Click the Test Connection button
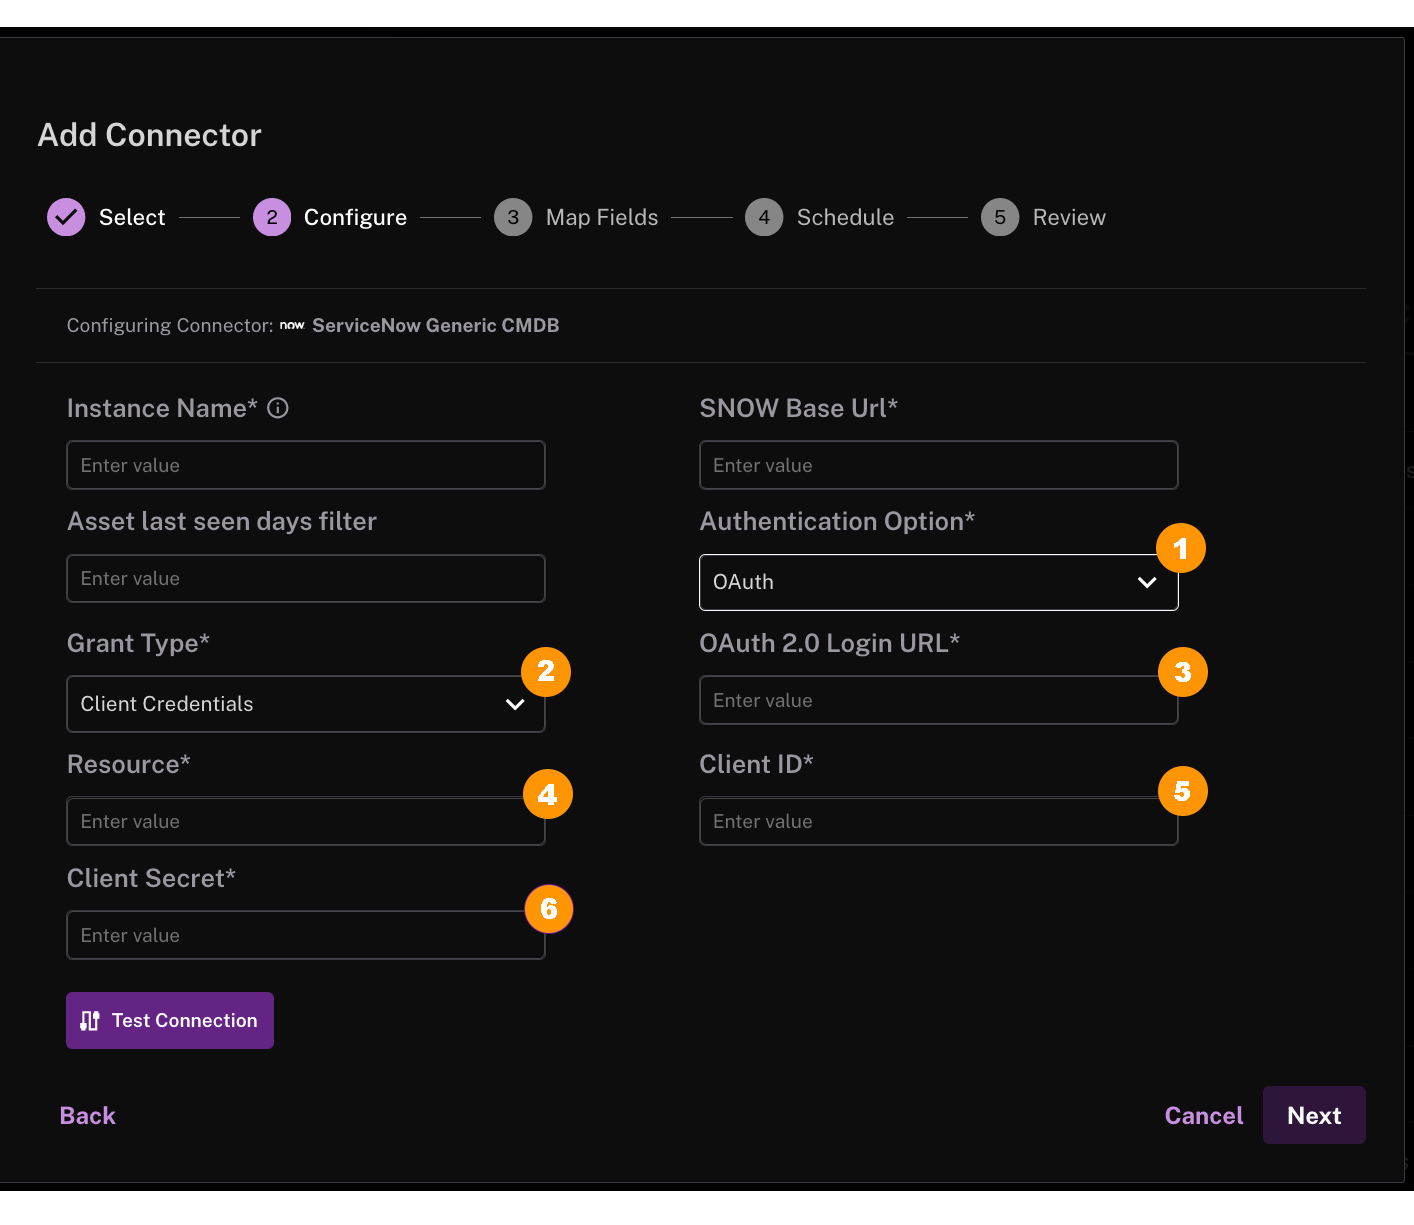Image resolution: width=1414 pixels, height=1225 pixels. click(x=170, y=1020)
